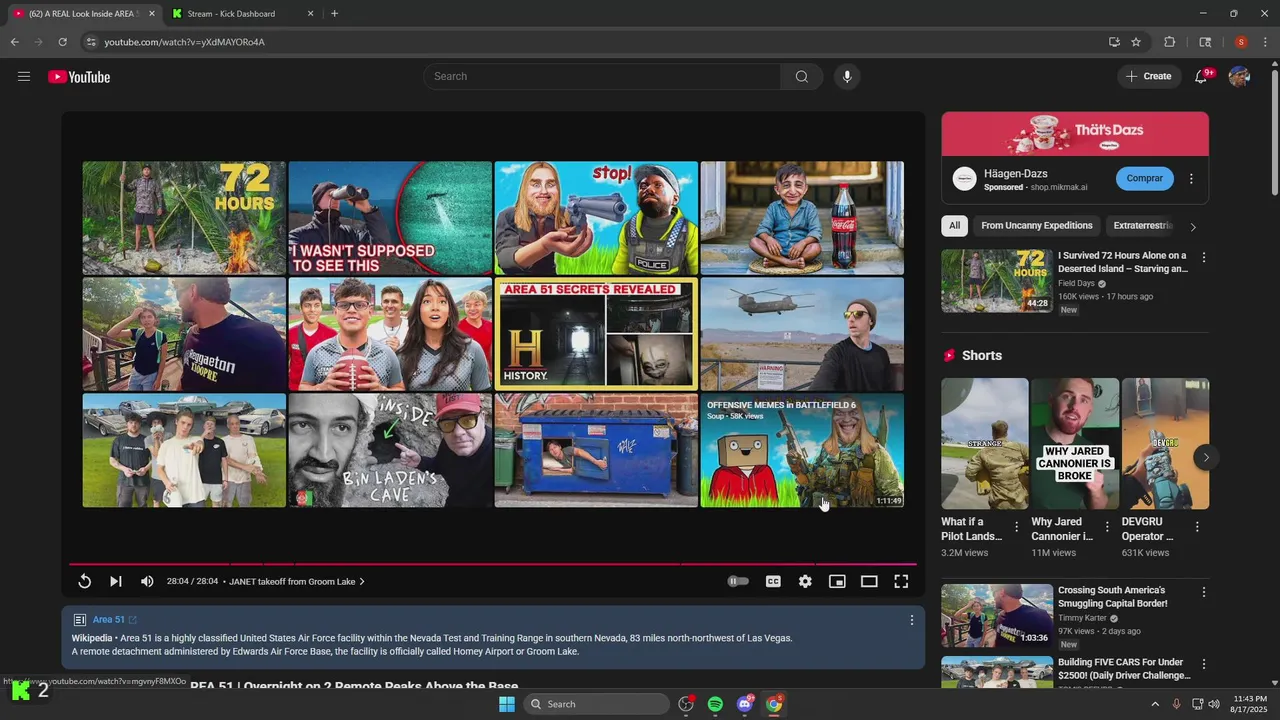Screen dimensions: 1280x720
Task: Bookmark this page with the star
Action: click(1136, 42)
